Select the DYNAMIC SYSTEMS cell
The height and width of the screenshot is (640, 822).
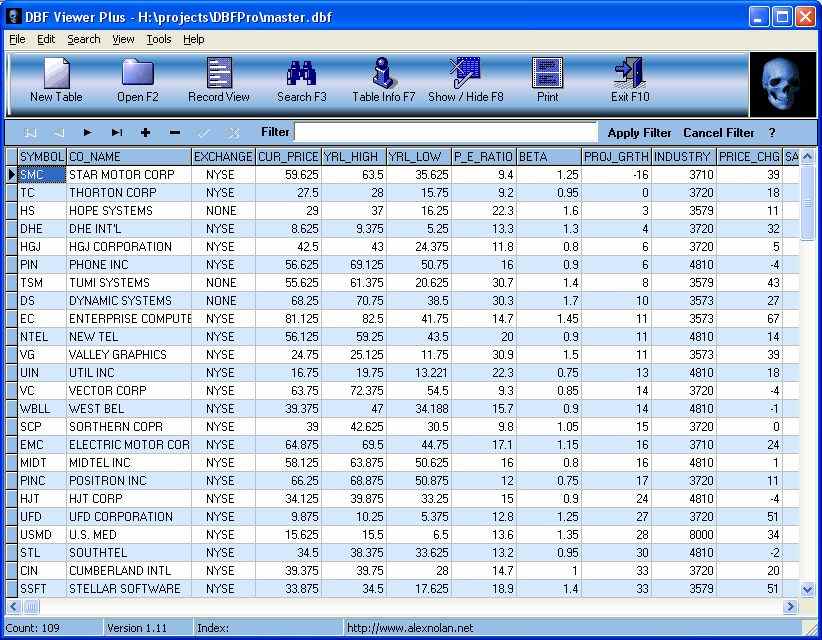(129, 300)
